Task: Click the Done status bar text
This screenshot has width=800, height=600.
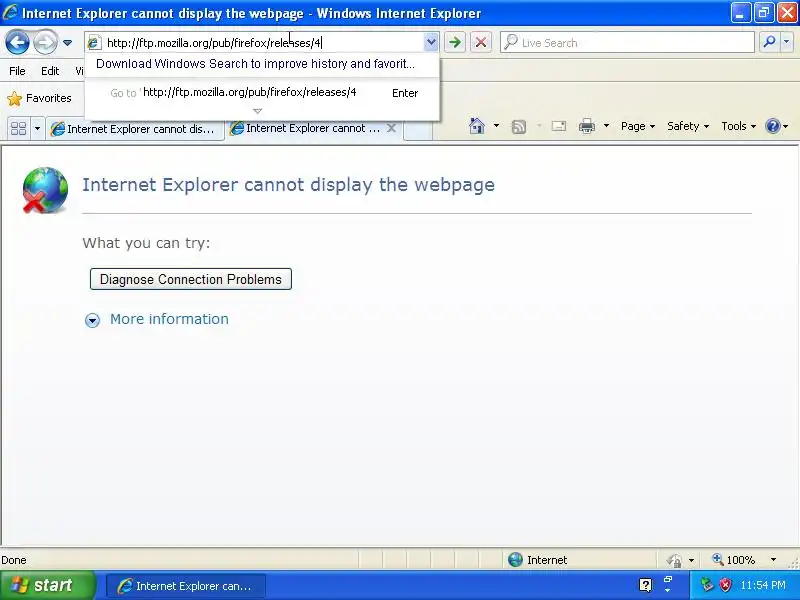Action: 14,560
